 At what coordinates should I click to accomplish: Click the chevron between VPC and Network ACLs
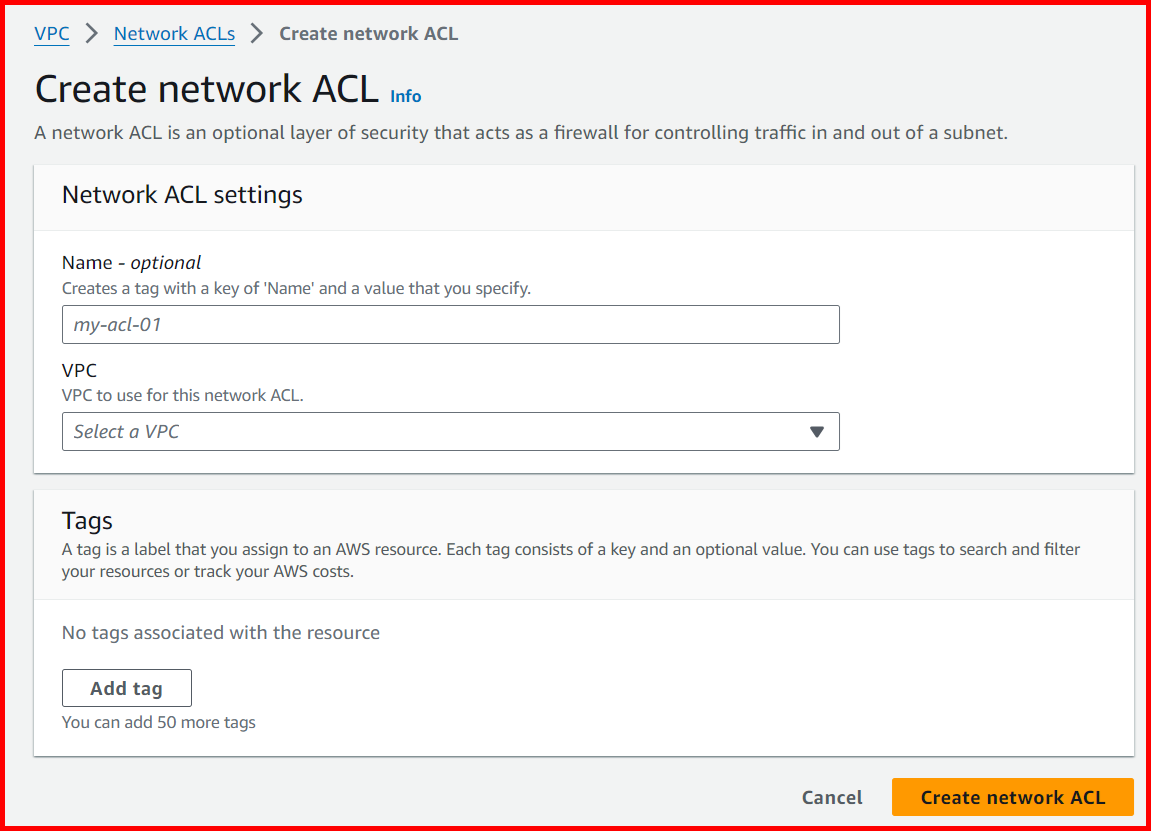click(90, 33)
